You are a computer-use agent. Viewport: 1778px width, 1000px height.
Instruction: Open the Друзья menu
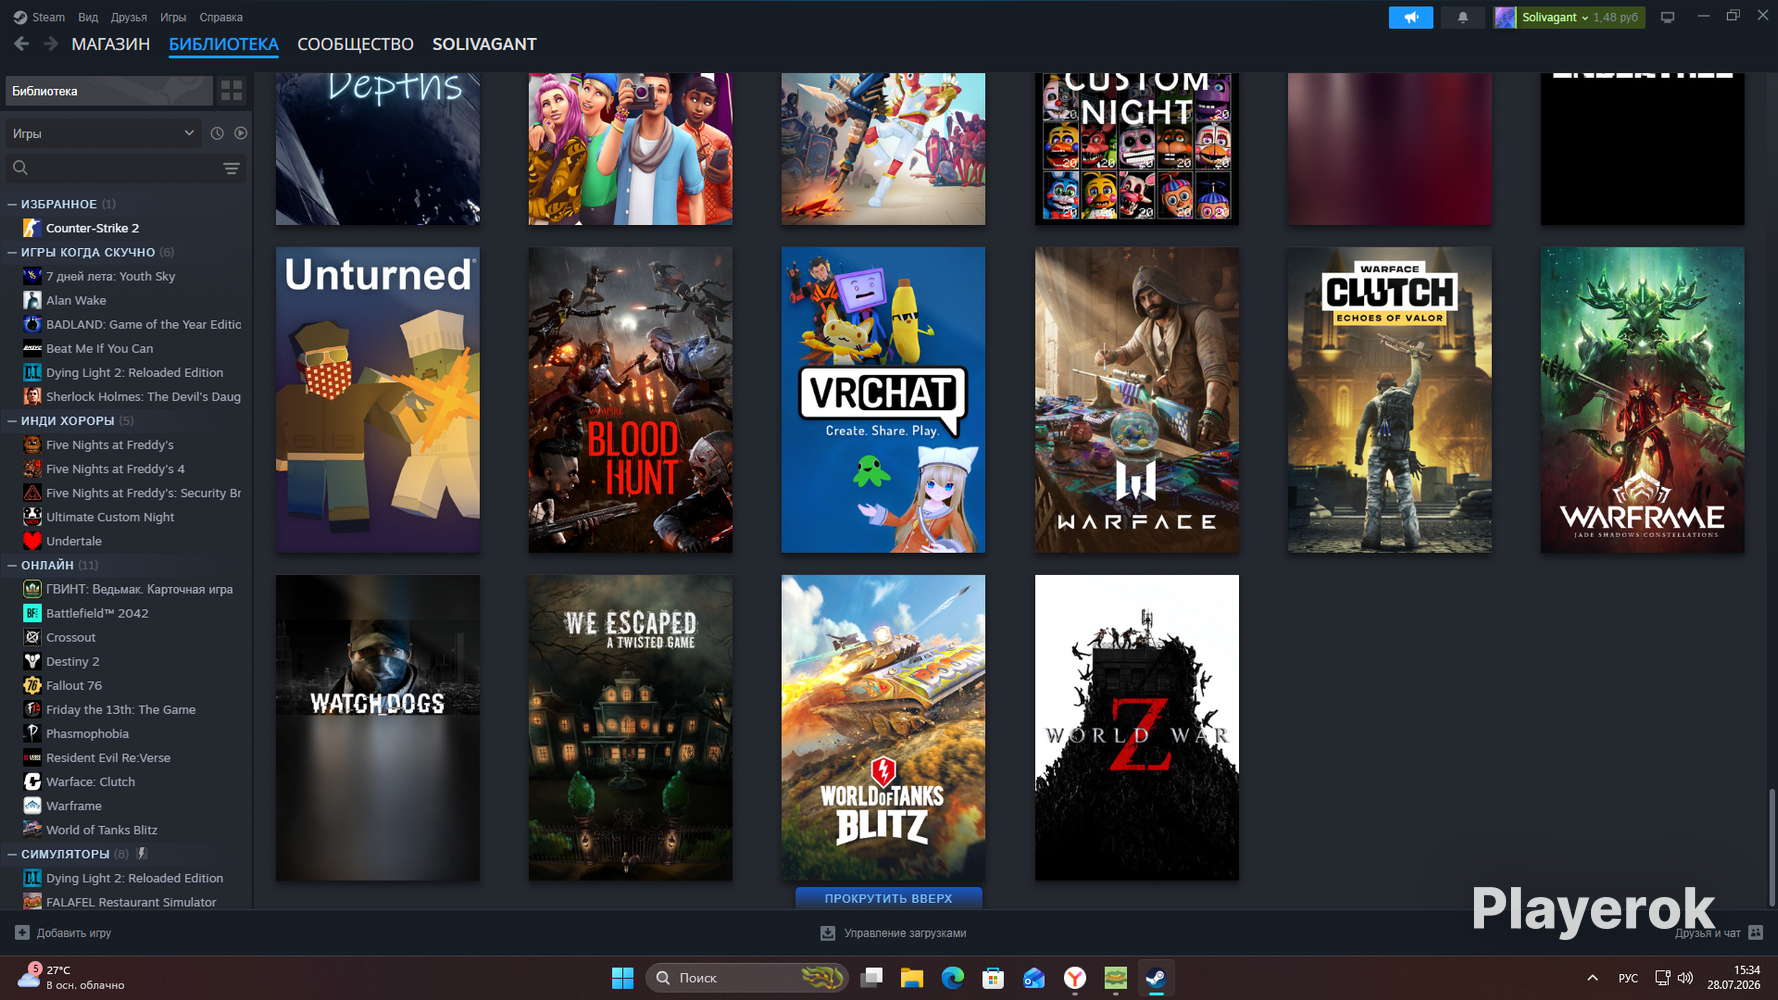click(129, 17)
